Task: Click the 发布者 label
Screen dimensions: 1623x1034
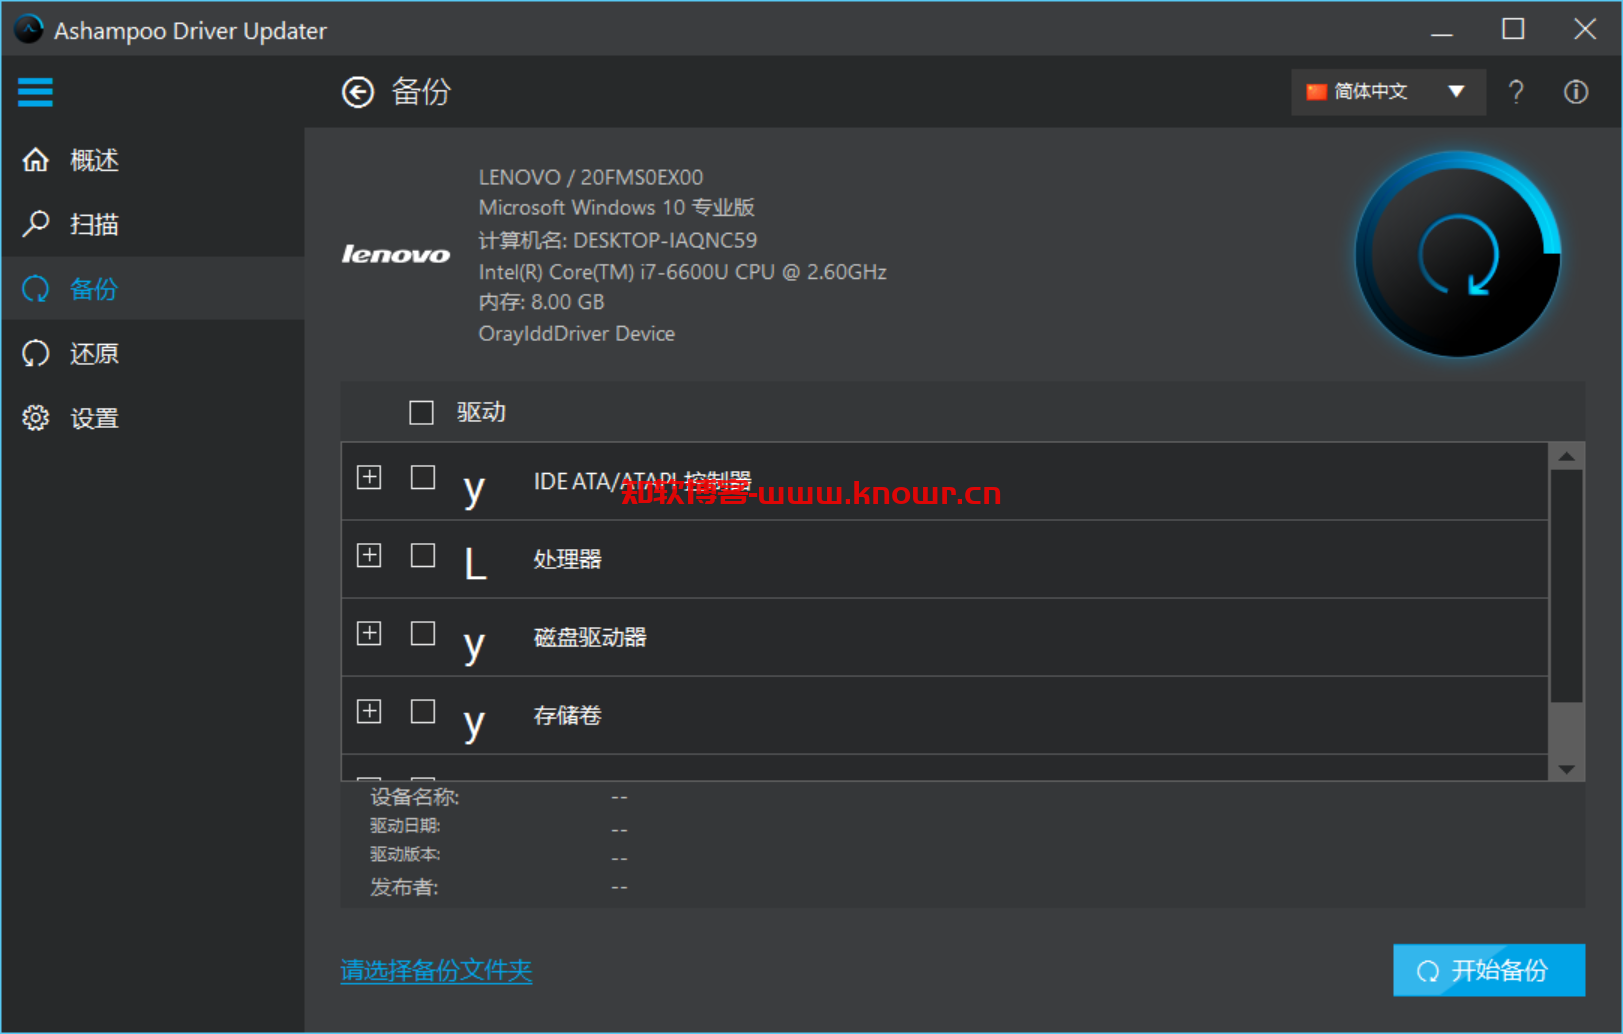Action: point(403,887)
